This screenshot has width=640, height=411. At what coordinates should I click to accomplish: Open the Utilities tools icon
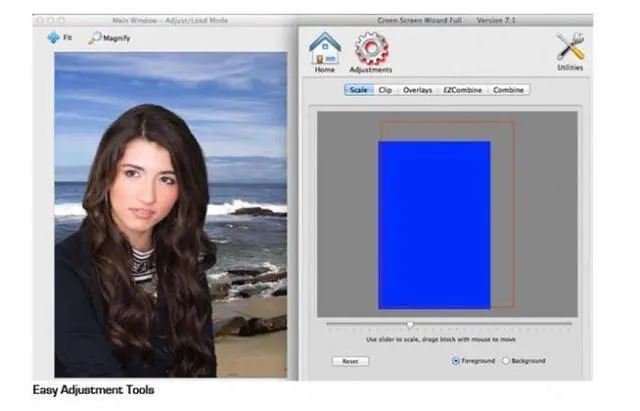[570, 47]
